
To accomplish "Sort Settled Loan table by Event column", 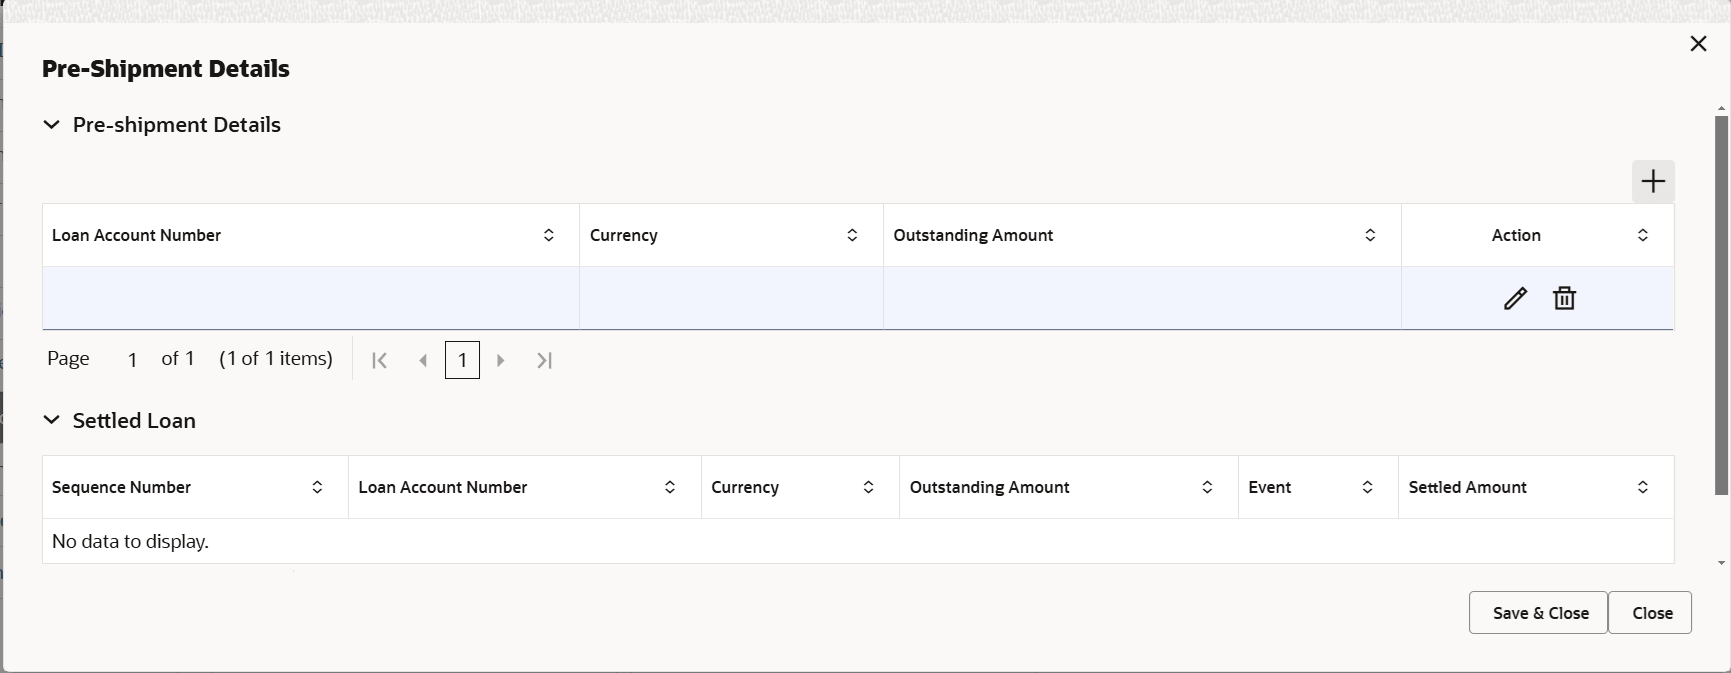I will (x=1367, y=487).
